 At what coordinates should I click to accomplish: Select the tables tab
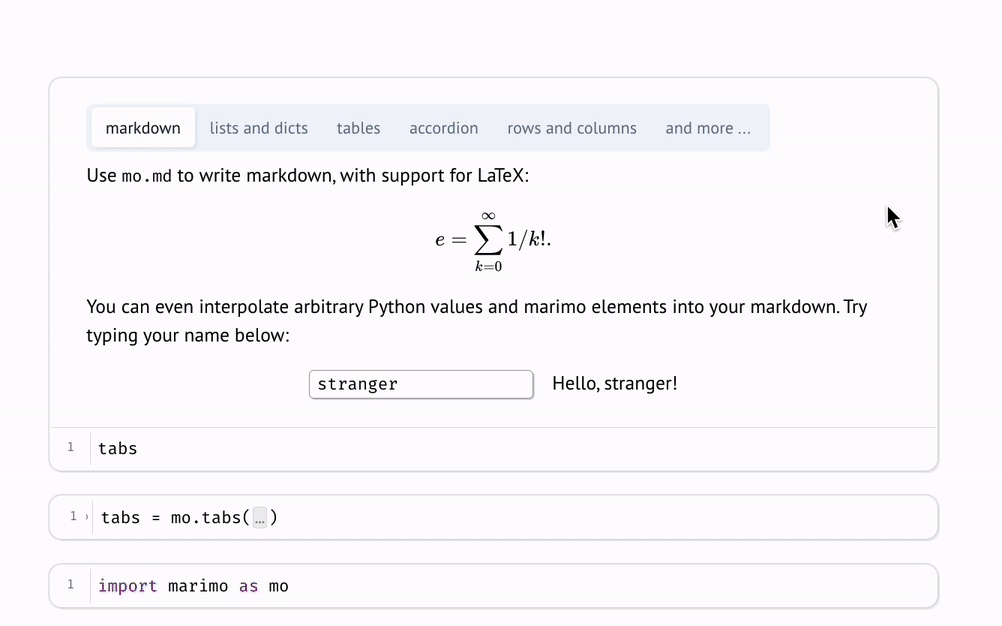click(358, 128)
